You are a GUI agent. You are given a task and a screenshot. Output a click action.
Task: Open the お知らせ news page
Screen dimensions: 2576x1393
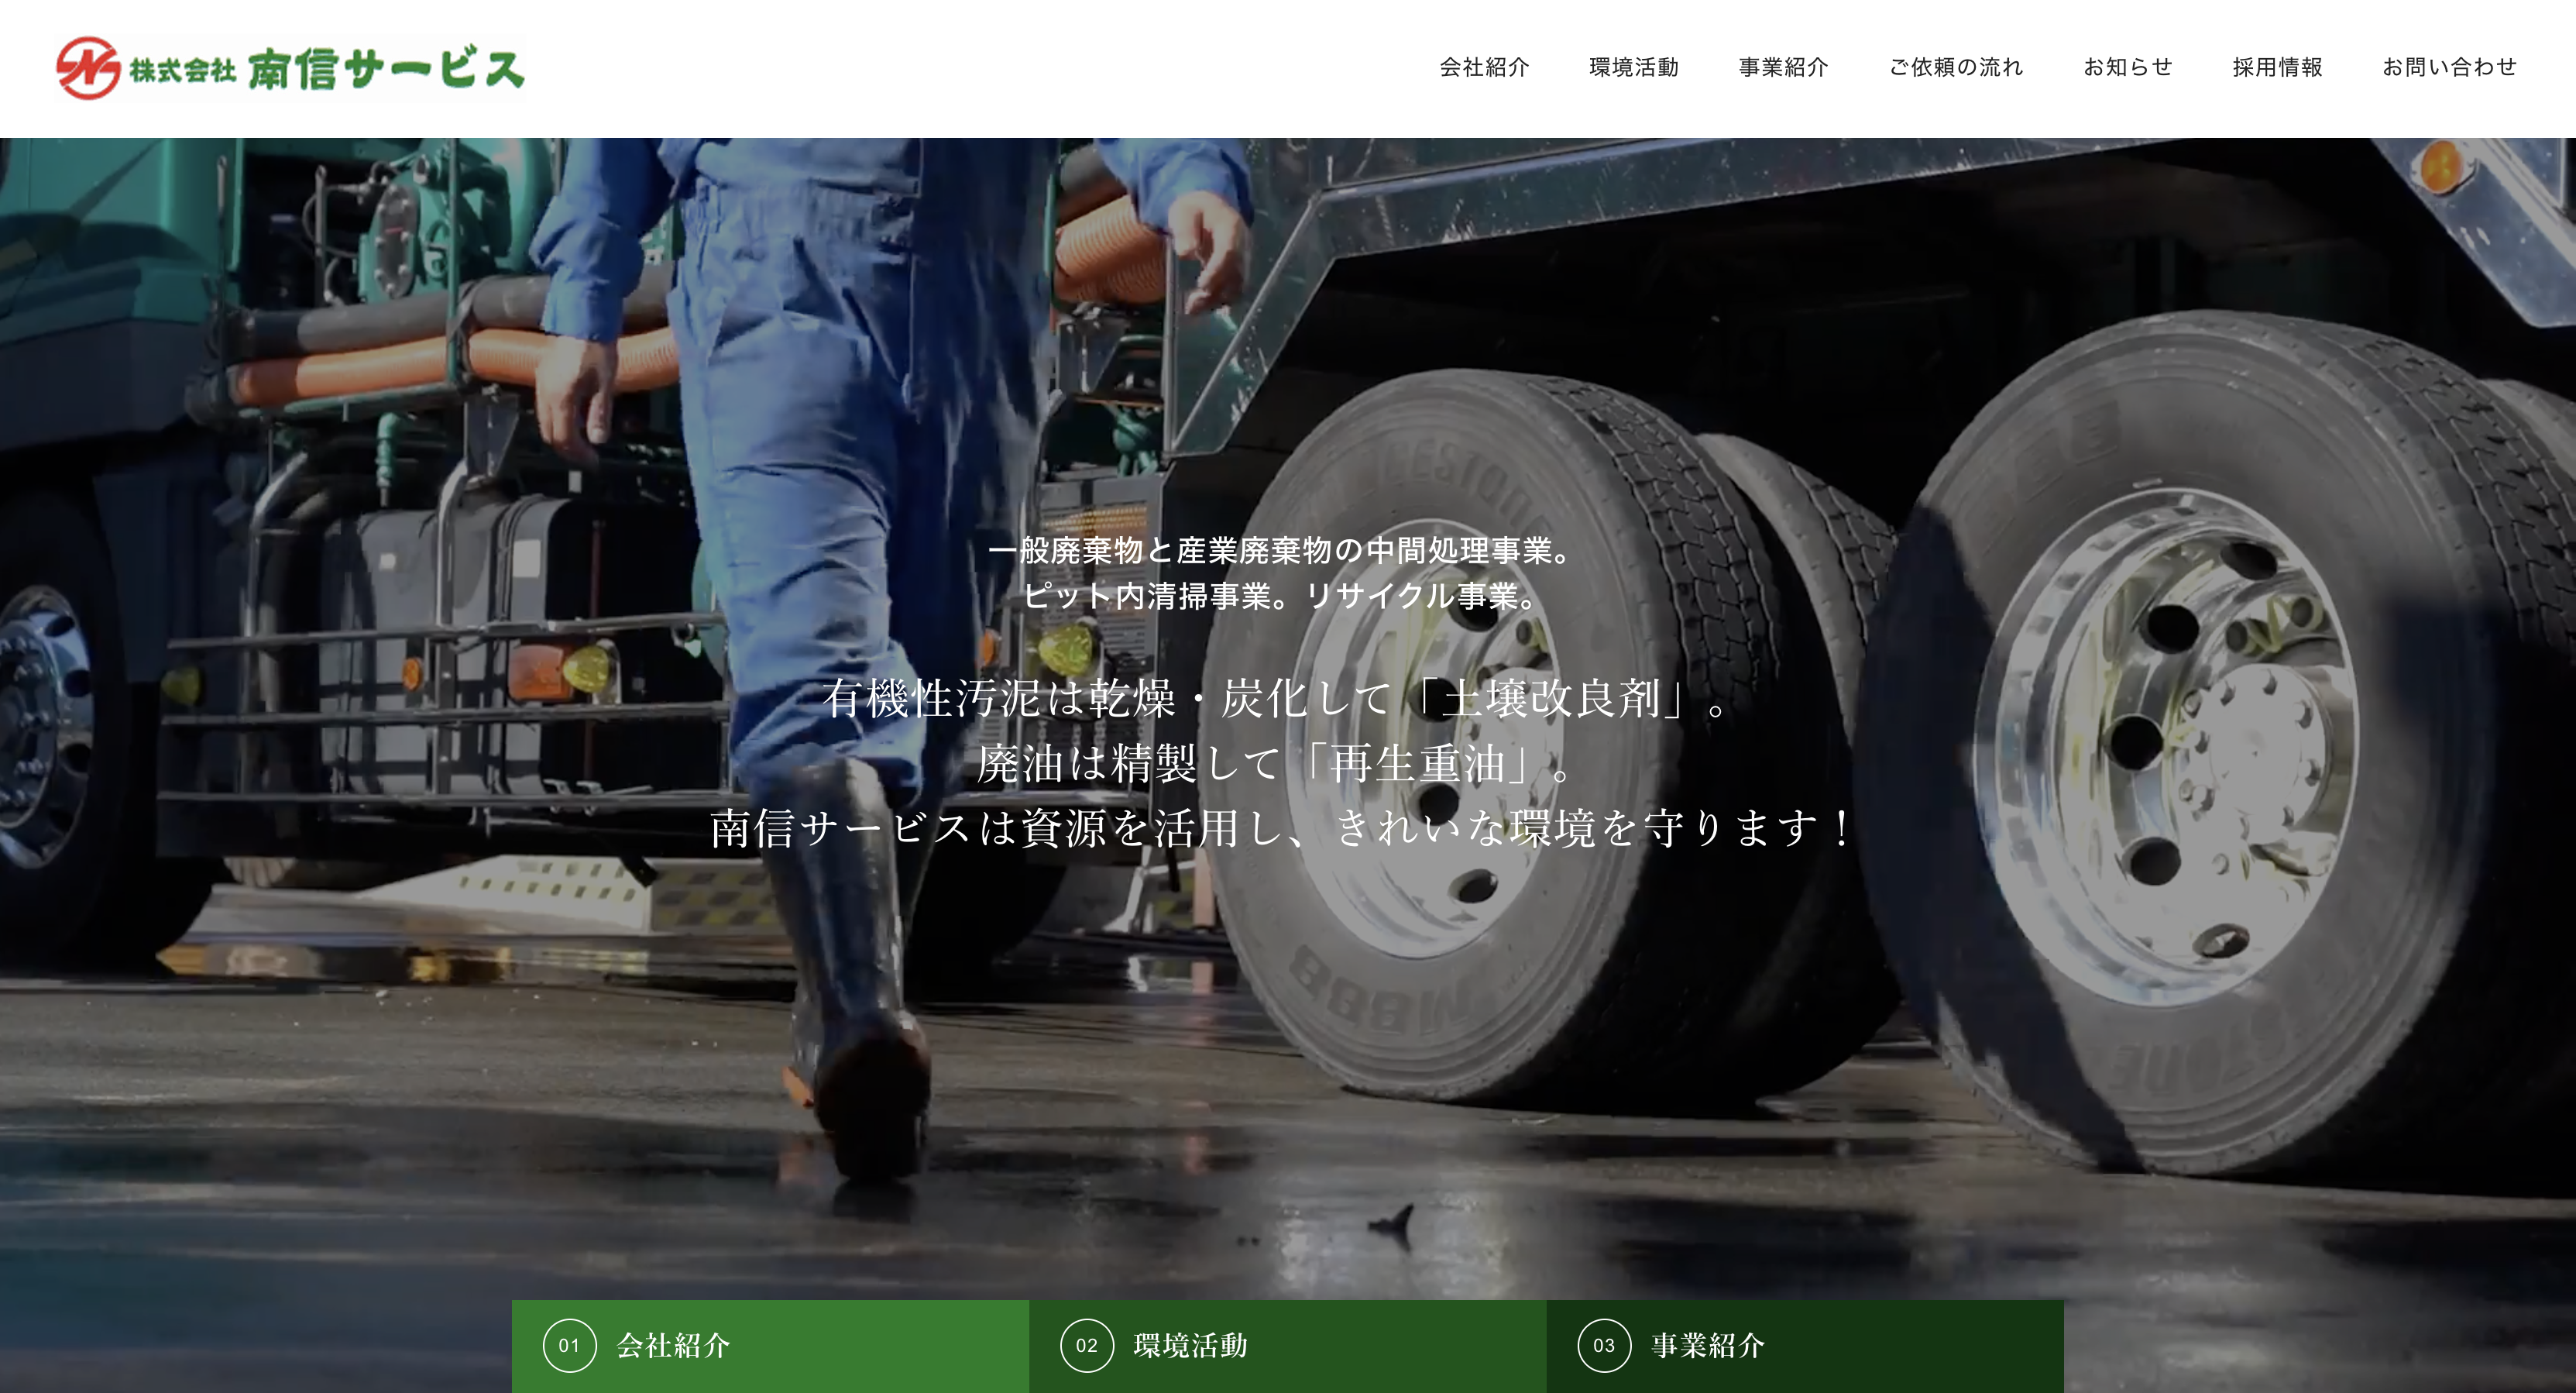point(2127,67)
